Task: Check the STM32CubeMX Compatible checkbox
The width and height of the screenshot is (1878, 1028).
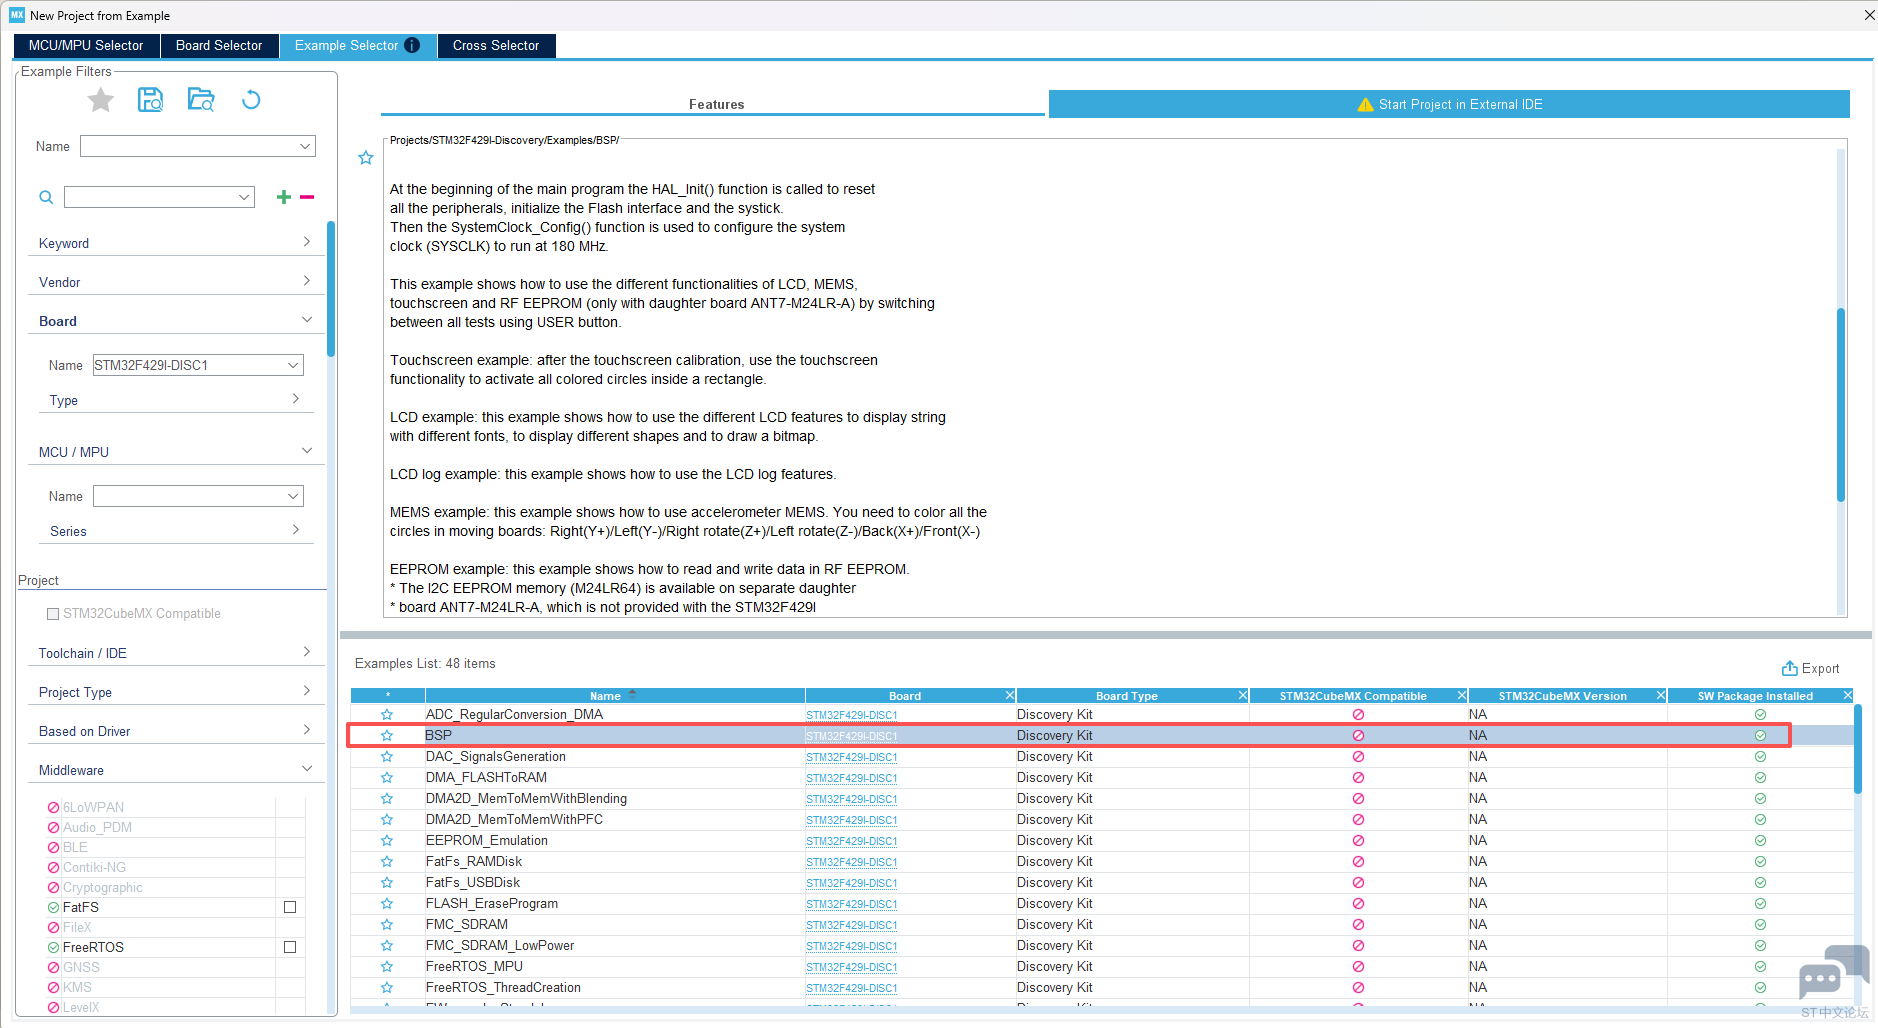Action: (x=53, y=614)
